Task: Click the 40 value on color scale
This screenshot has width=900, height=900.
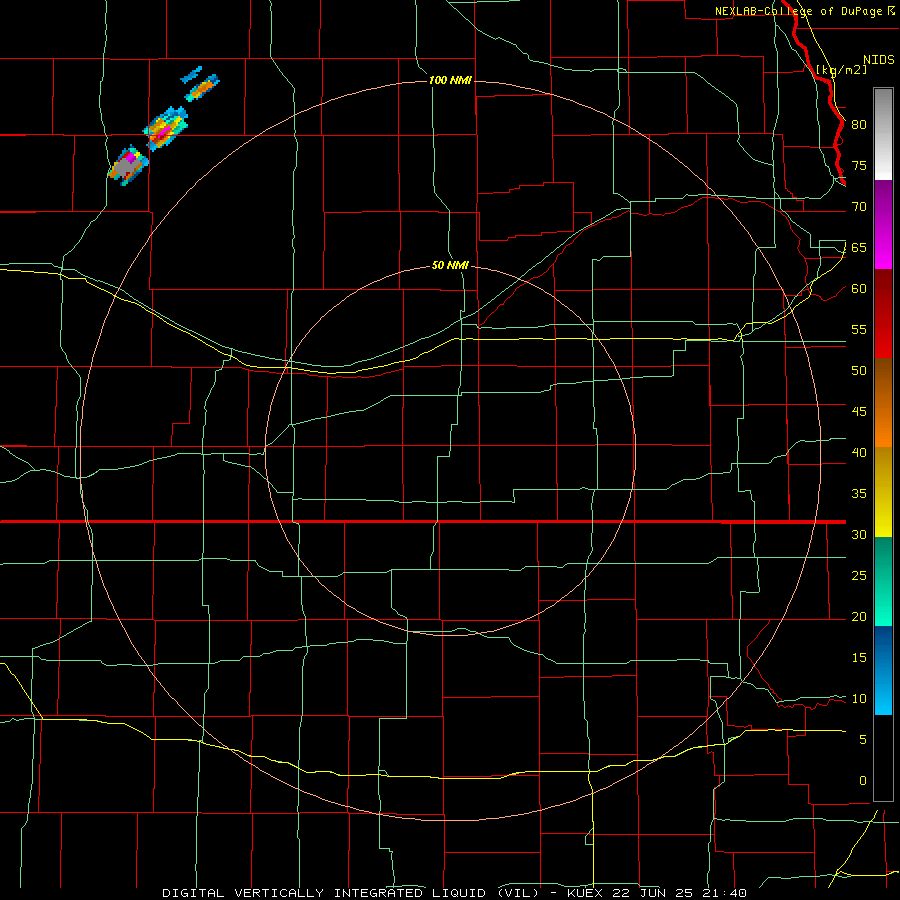Action: (x=859, y=452)
